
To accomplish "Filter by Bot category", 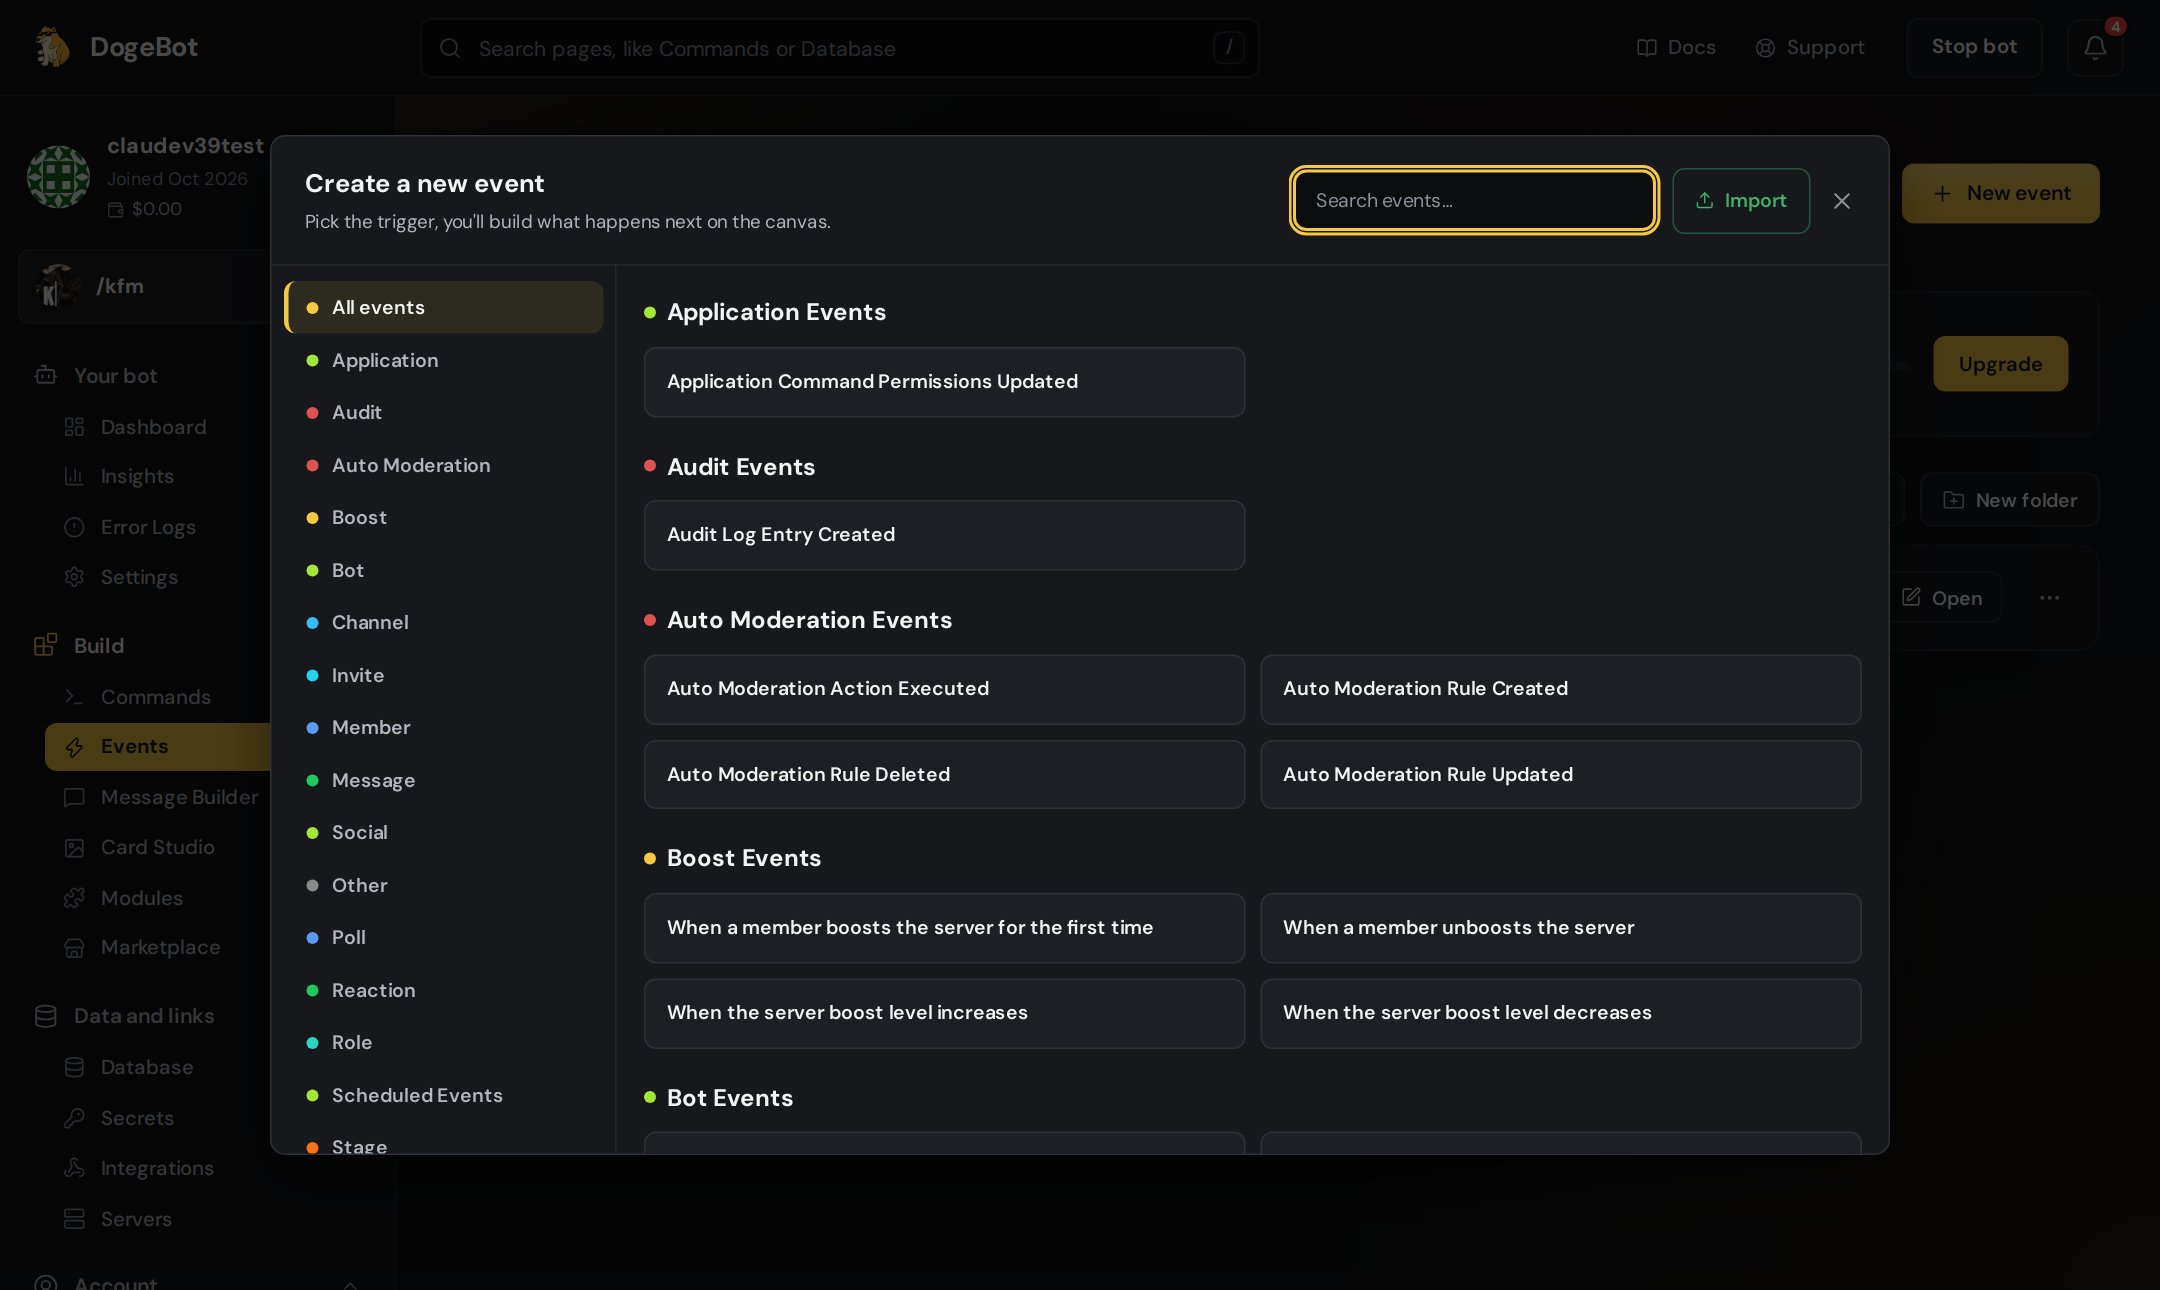I will tap(444, 570).
